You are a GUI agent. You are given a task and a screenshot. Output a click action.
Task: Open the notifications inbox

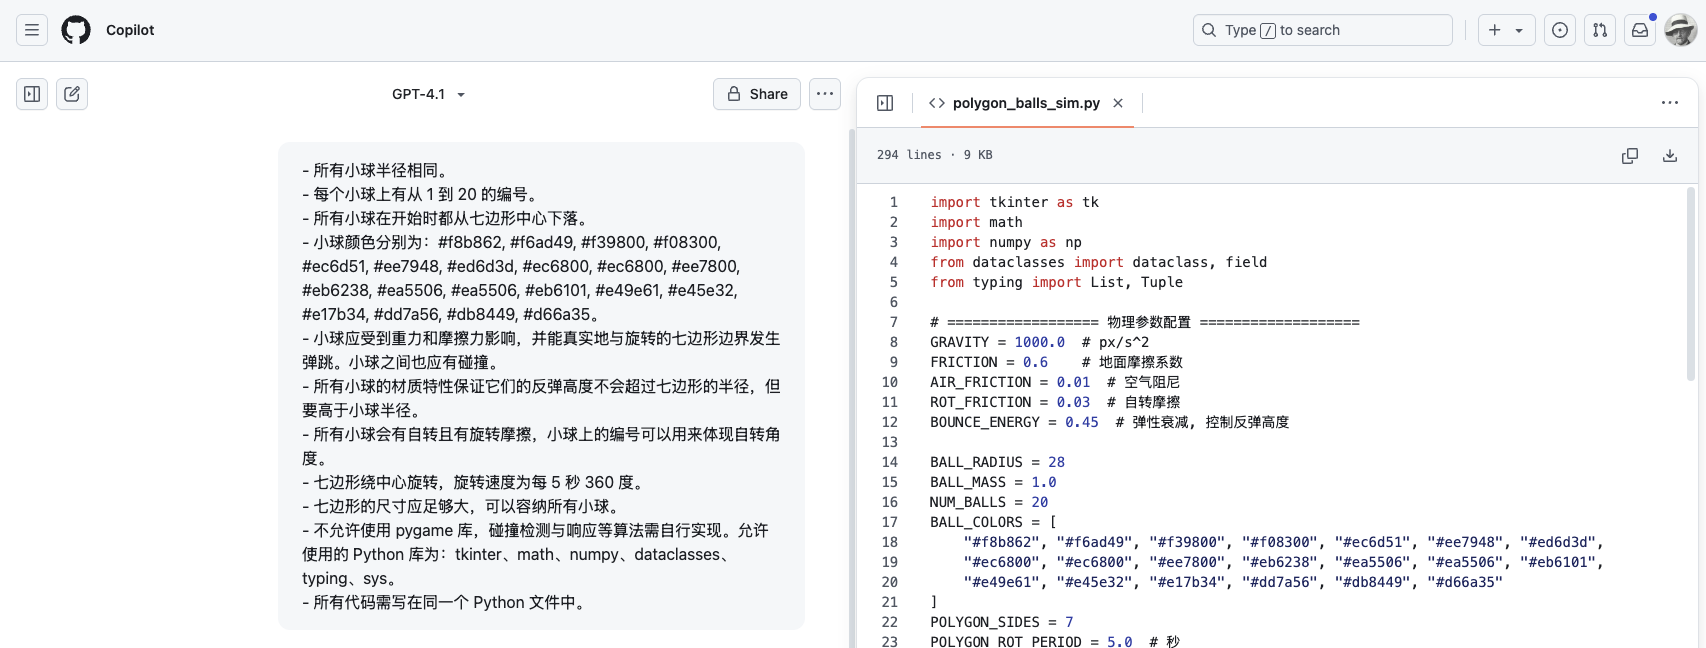pos(1640,30)
